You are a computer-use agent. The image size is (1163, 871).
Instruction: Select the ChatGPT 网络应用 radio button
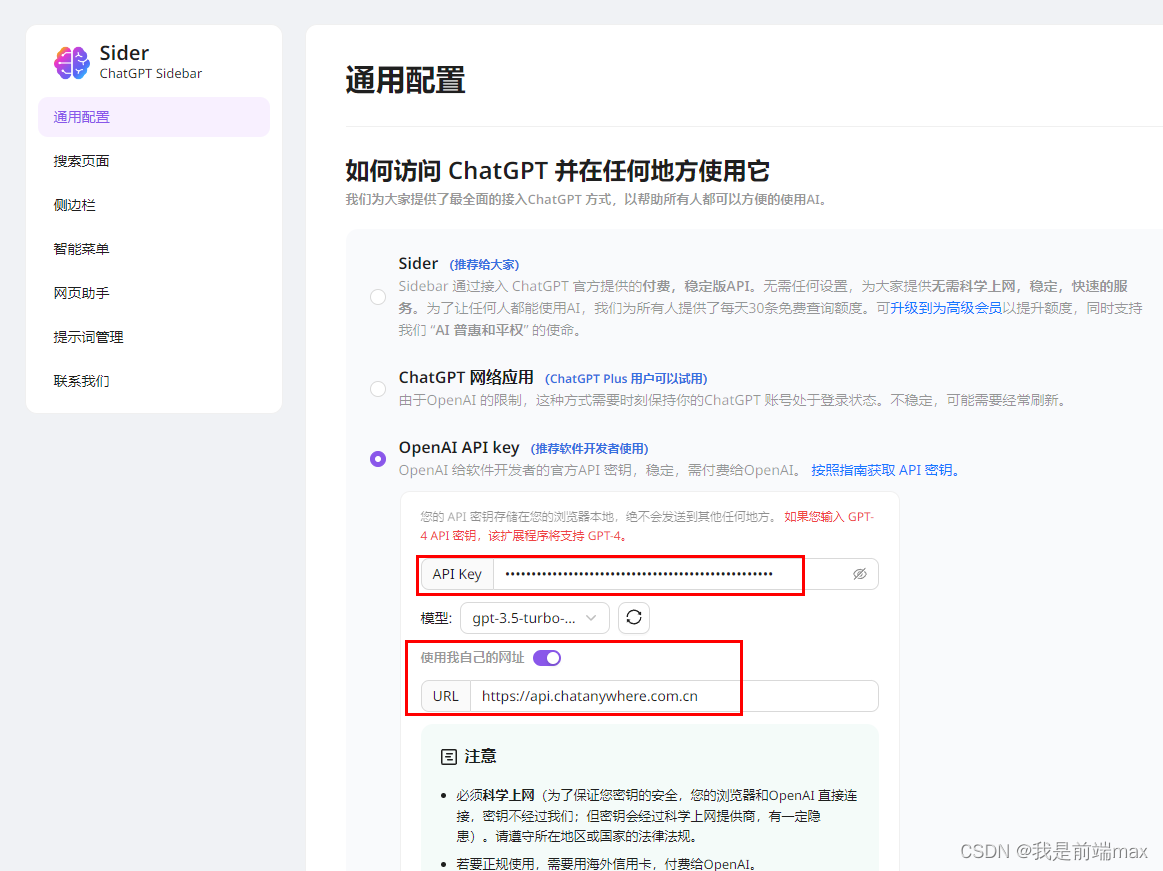click(x=378, y=389)
